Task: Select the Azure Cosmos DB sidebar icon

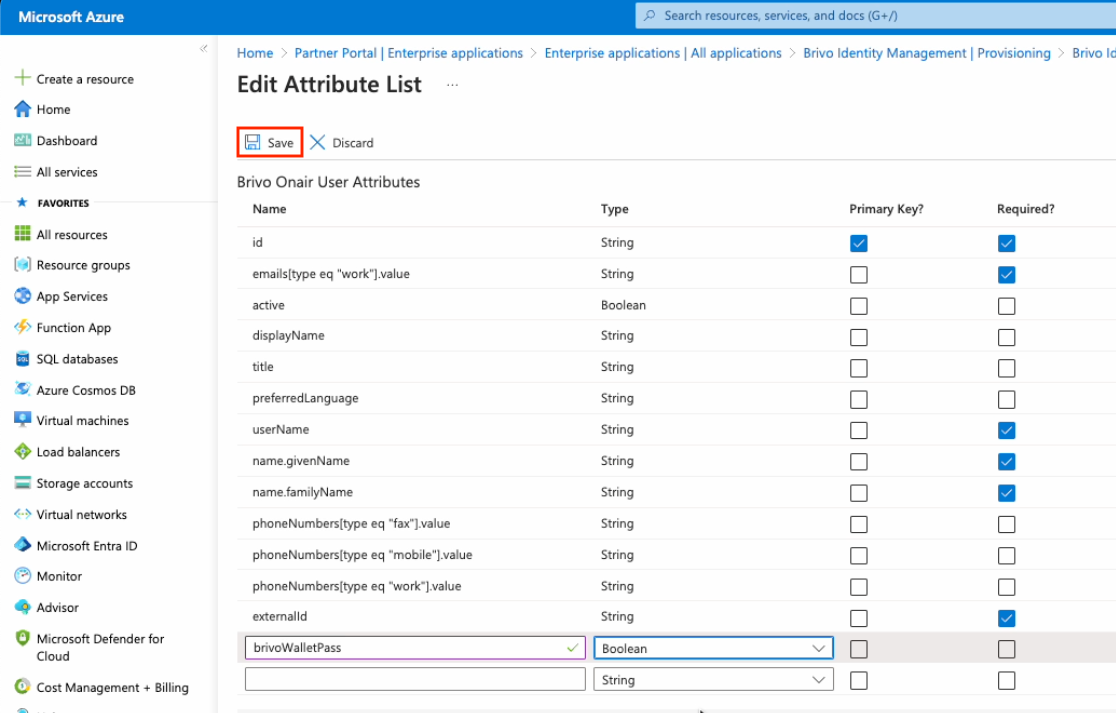Action: tap(22, 389)
